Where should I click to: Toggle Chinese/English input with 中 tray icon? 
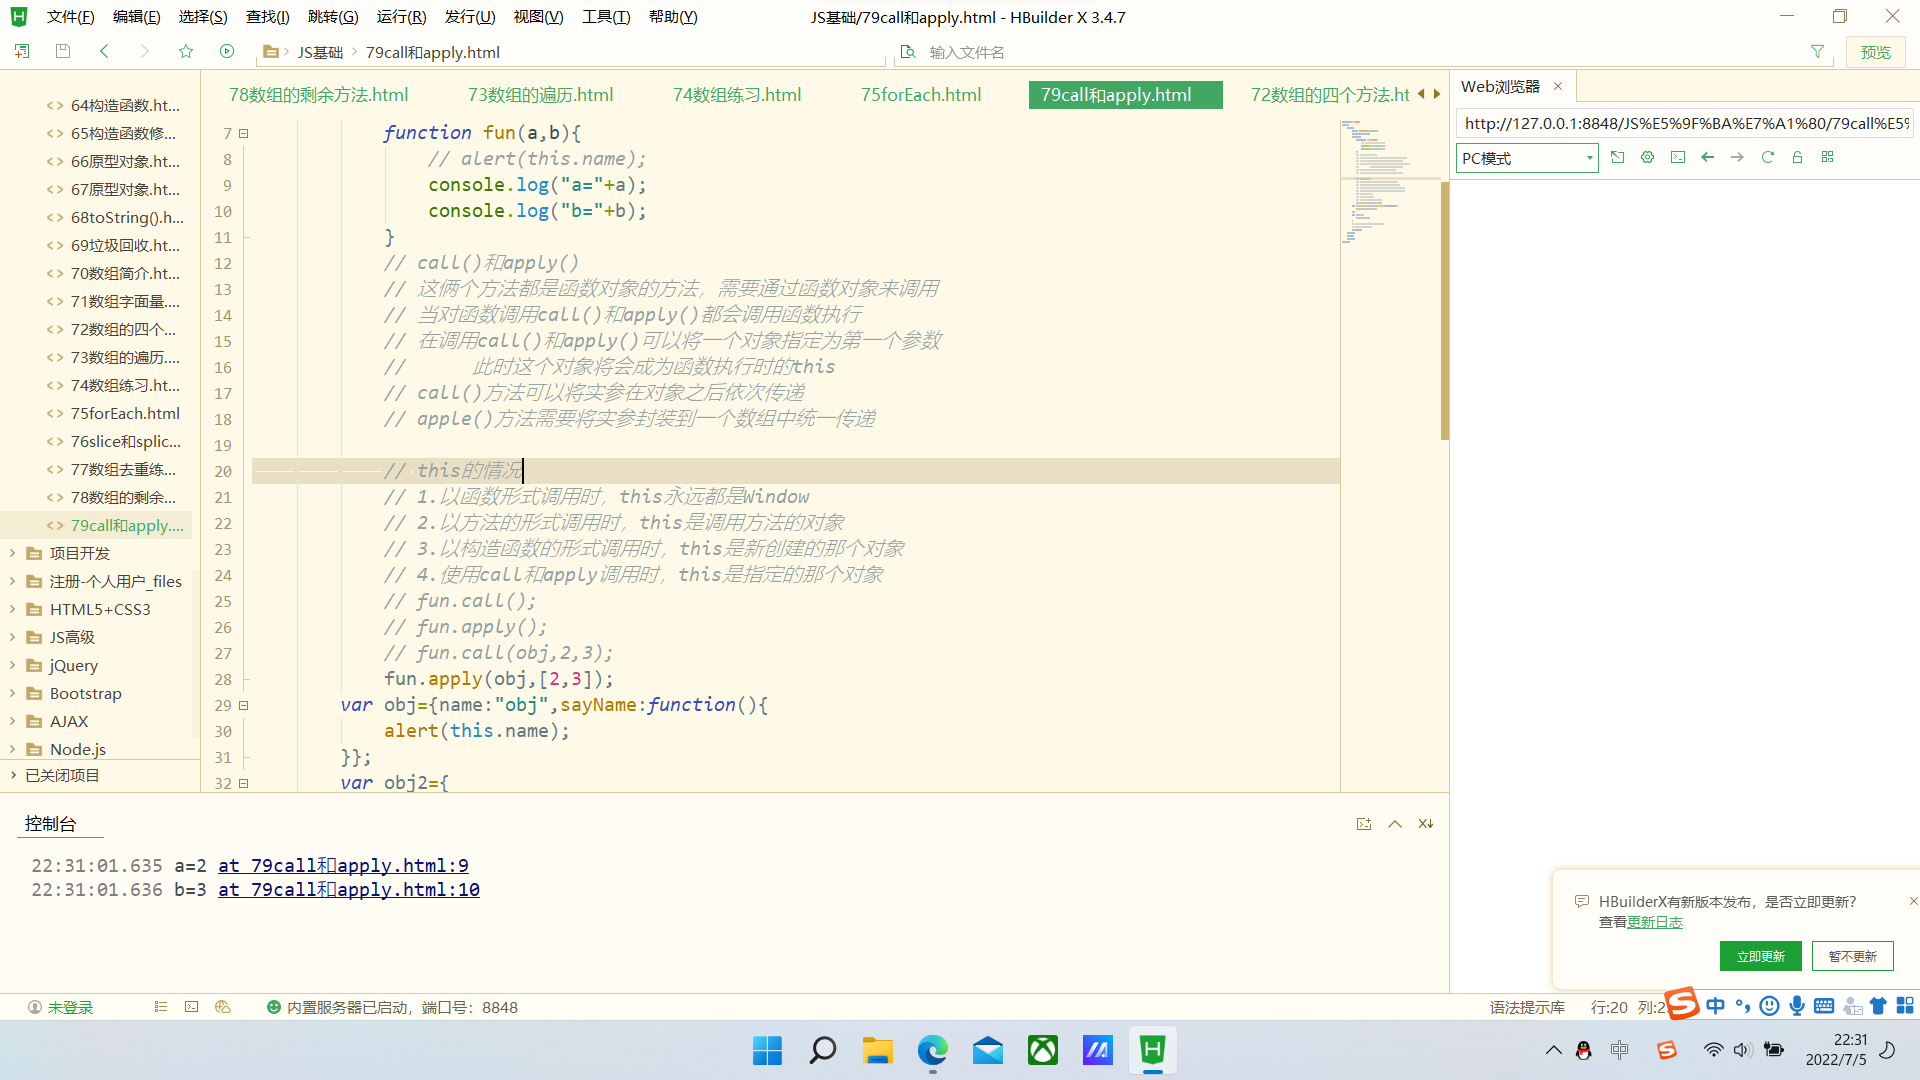click(x=1714, y=1006)
